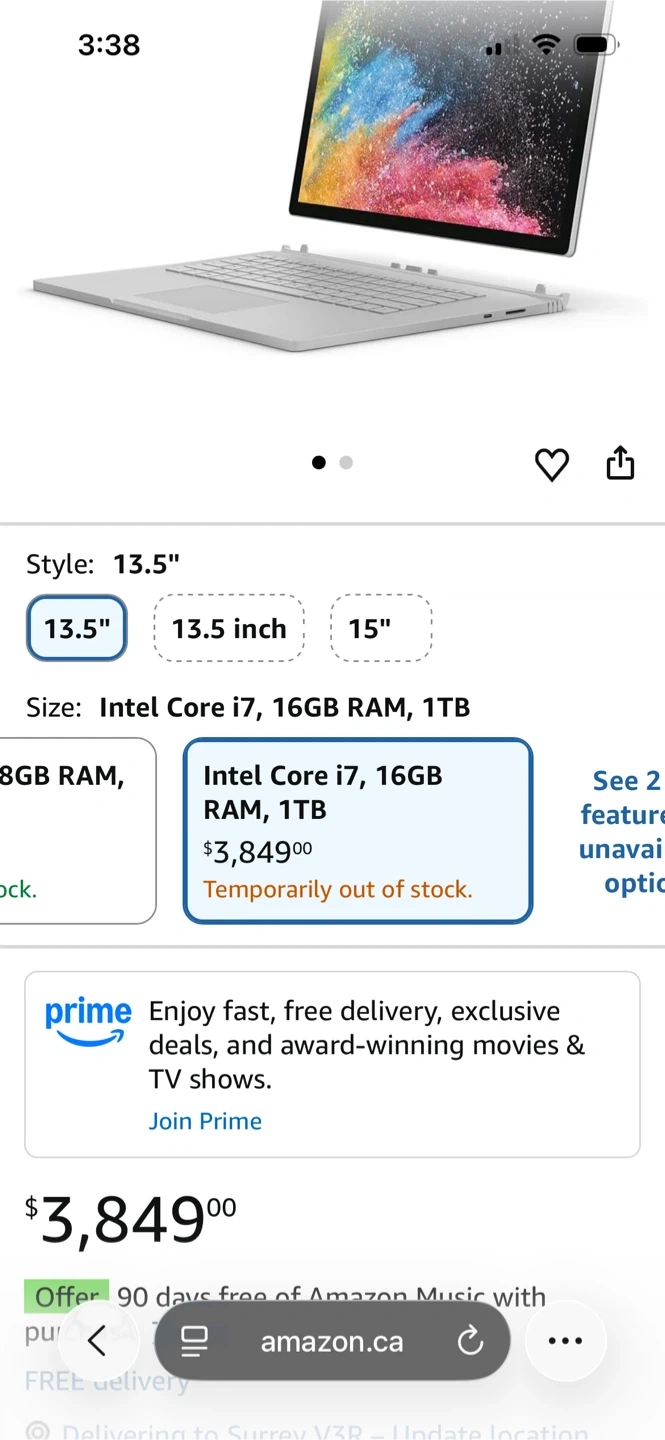The height and width of the screenshot is (1440, 665).
Task: Tap the battery icon in status bar
Action: click(596, 44)
